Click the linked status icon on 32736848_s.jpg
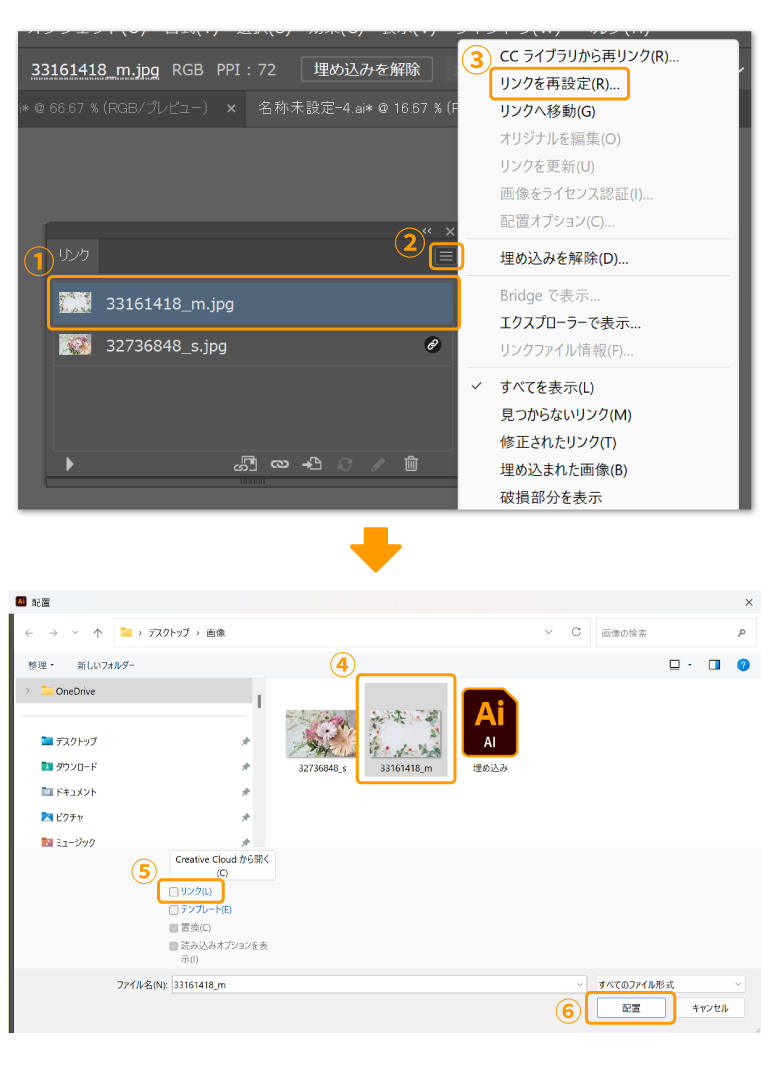This screenshot has width=770, height=1065. click(433, 344)
